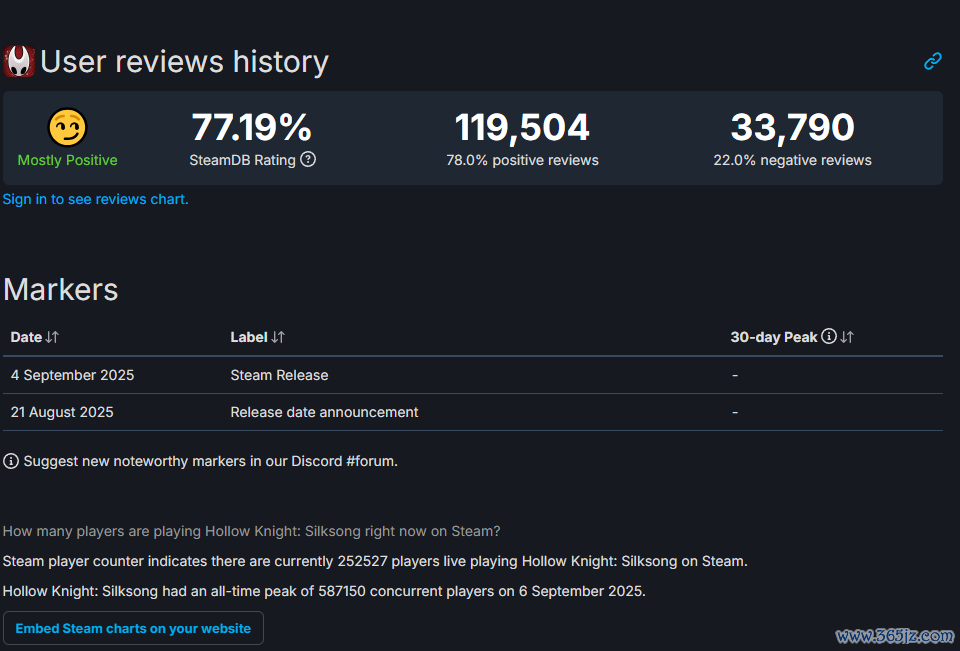The width and height of the screenshot is (960, 651).
Task: Click the Label column header
Action: (249, 337)
